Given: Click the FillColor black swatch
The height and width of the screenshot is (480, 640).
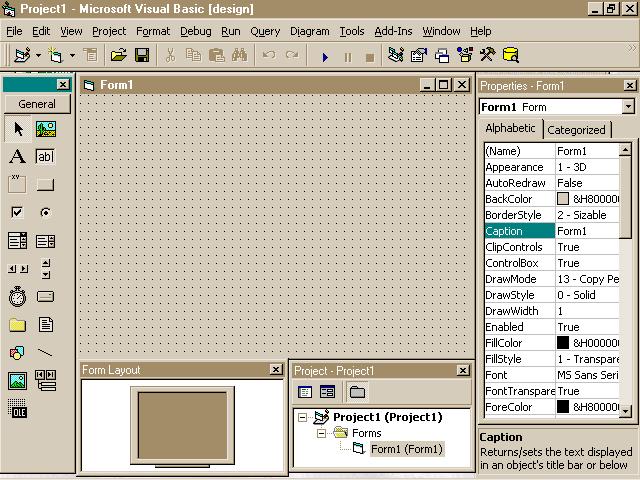Looking at the screenshot, I should pos(563,343).
